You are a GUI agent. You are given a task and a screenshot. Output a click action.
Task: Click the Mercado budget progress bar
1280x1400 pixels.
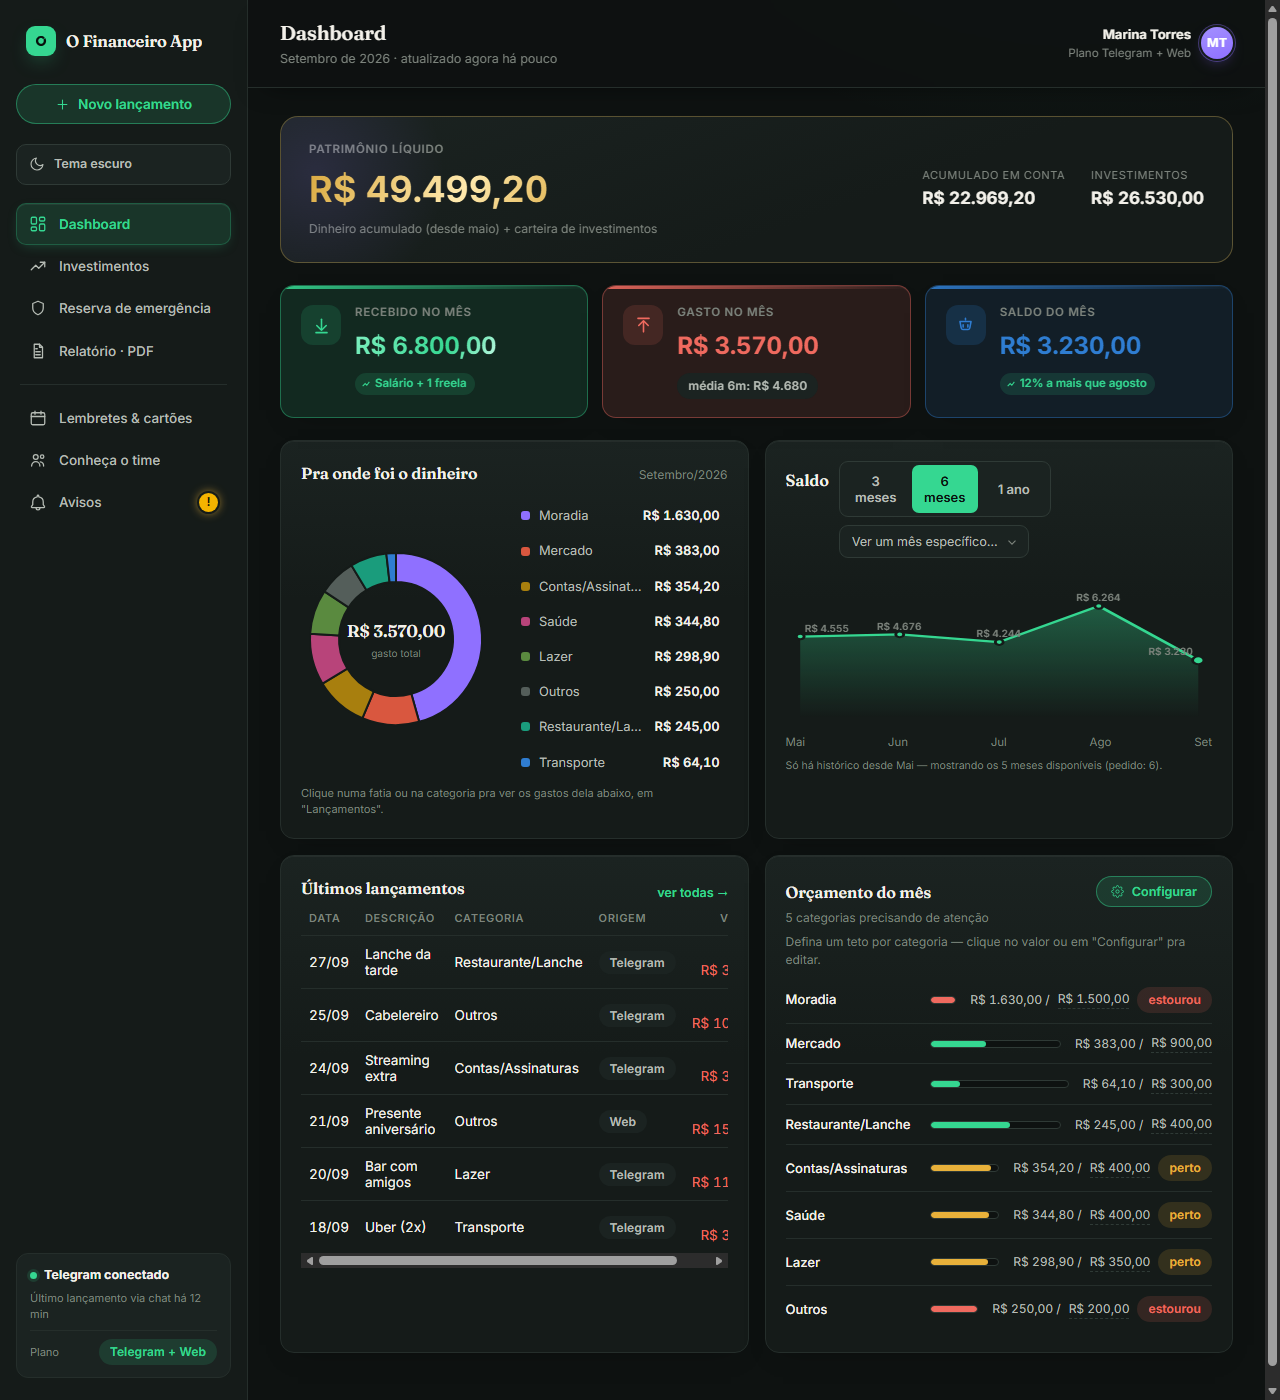(994, 1044)
